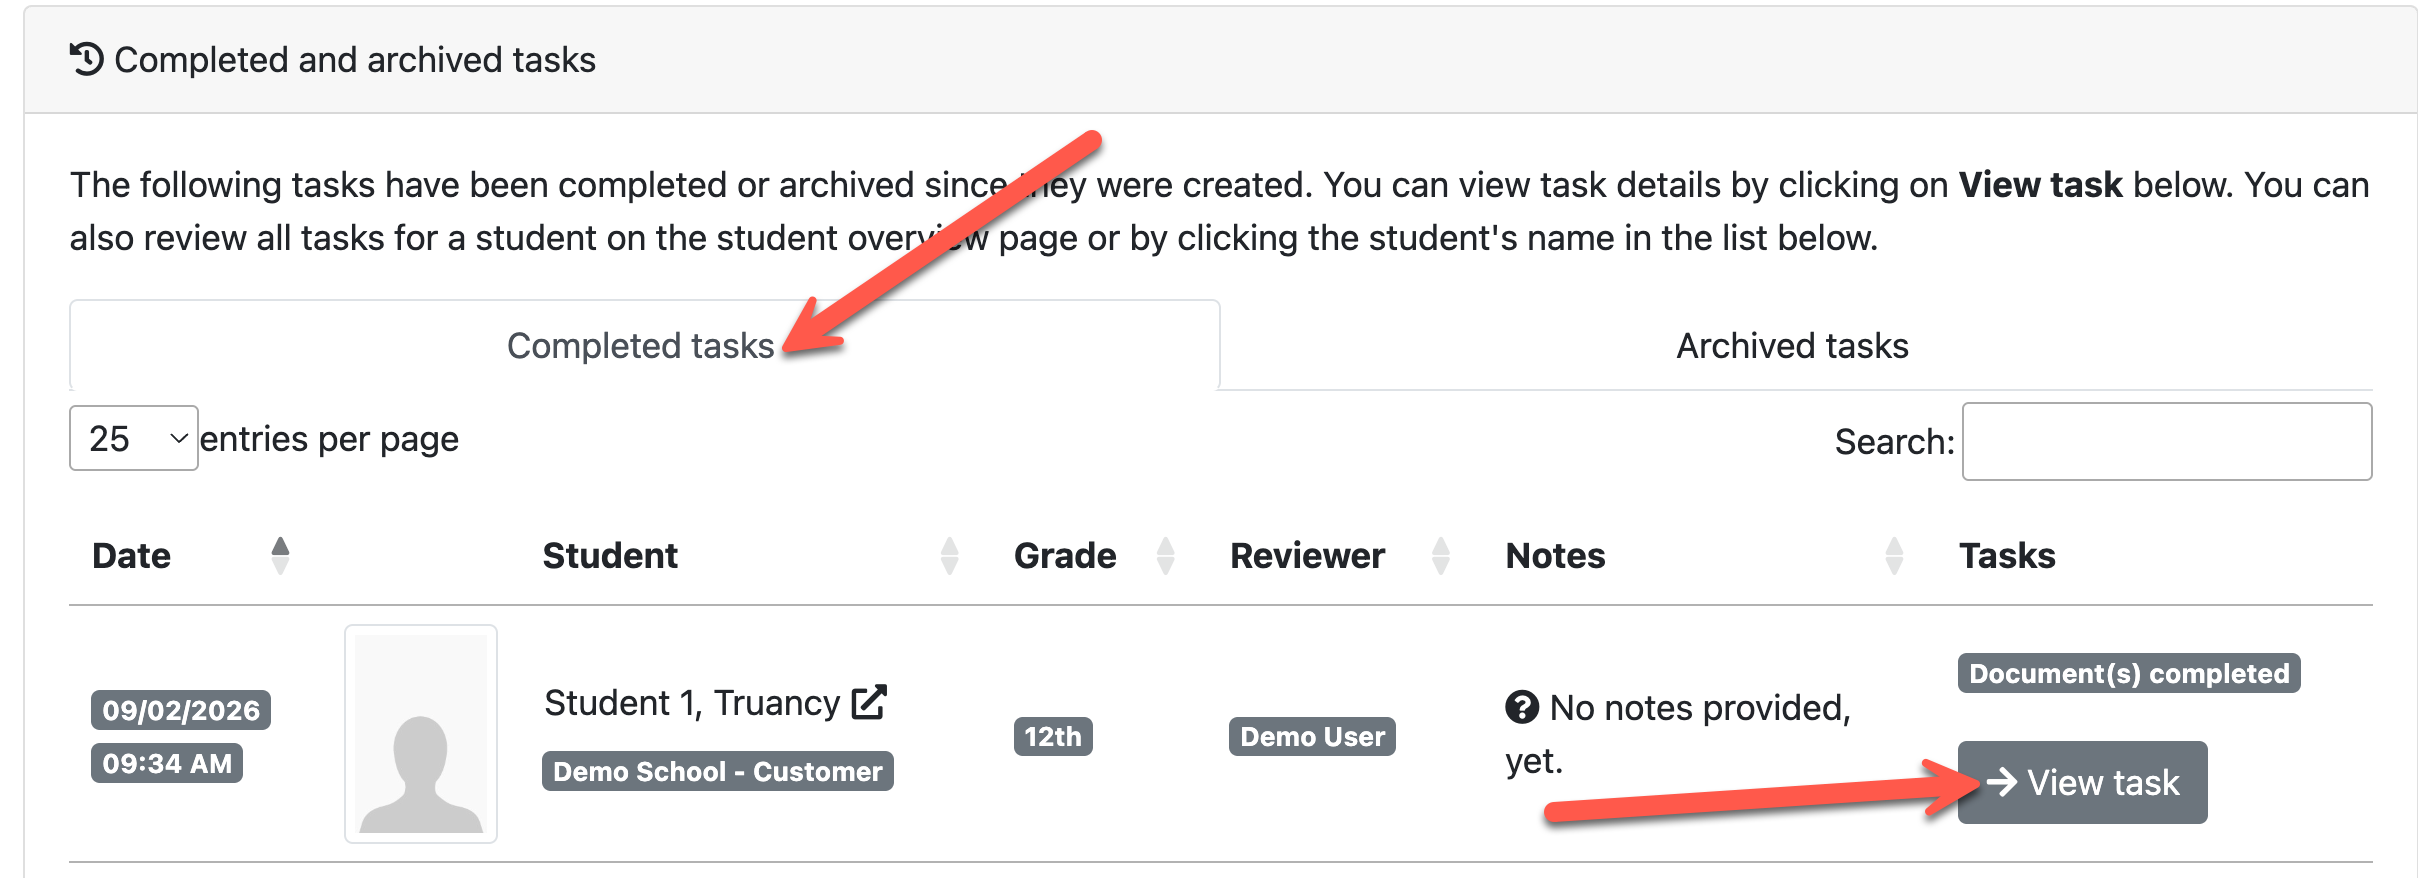Click the View task button
Image resolution: width=2418 pixels, height=878 pixels.
(2082, 782)
